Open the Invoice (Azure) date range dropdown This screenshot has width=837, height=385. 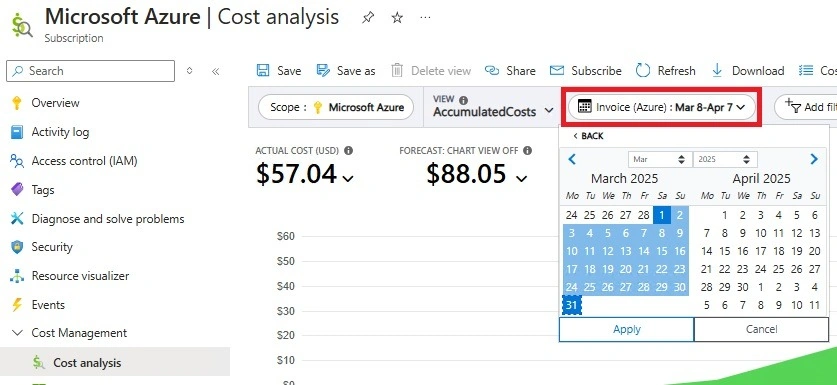tap(661, 107)
